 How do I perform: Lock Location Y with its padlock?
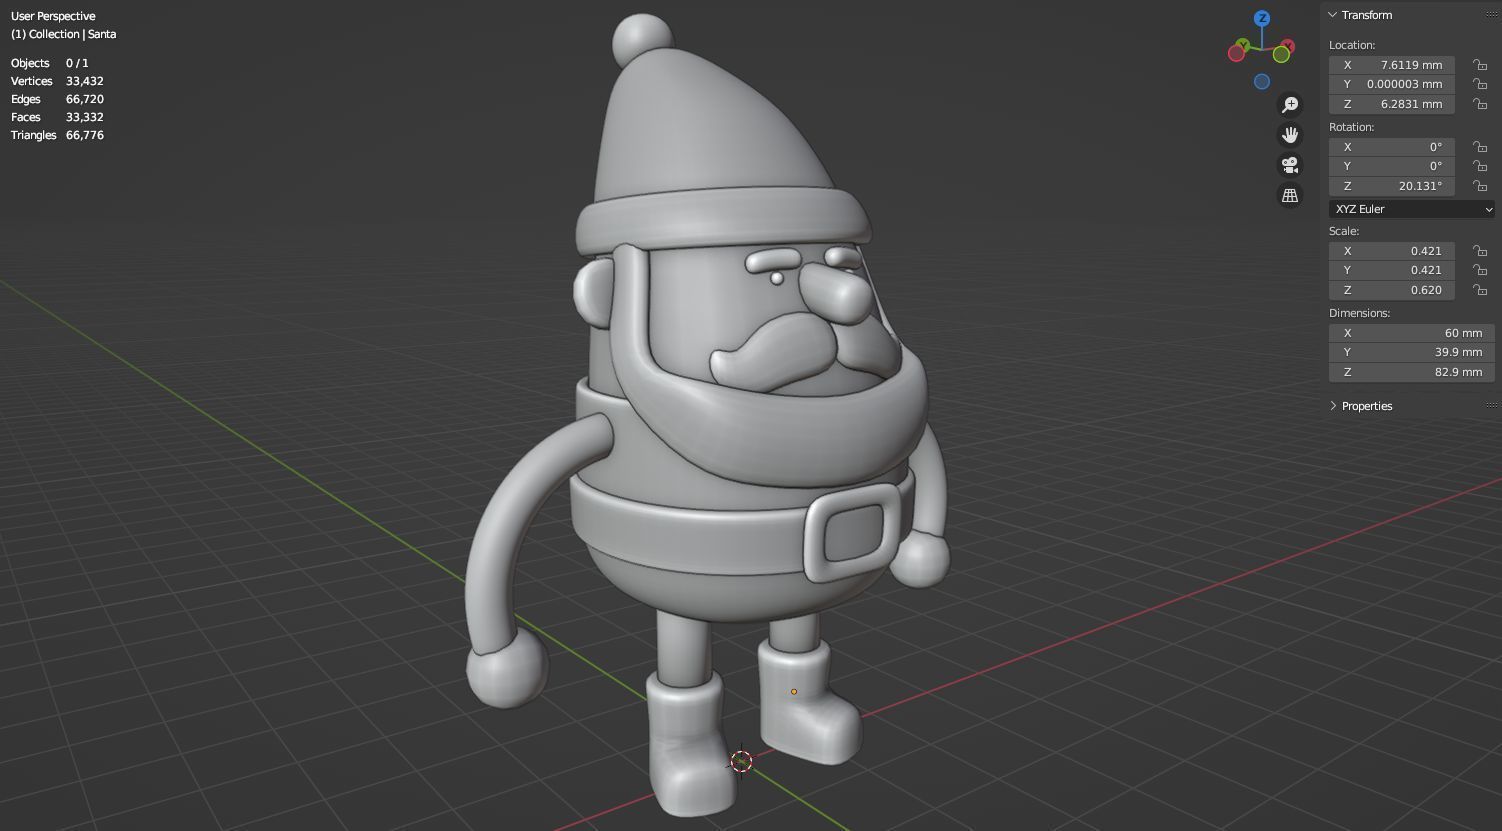[1479, 84]
